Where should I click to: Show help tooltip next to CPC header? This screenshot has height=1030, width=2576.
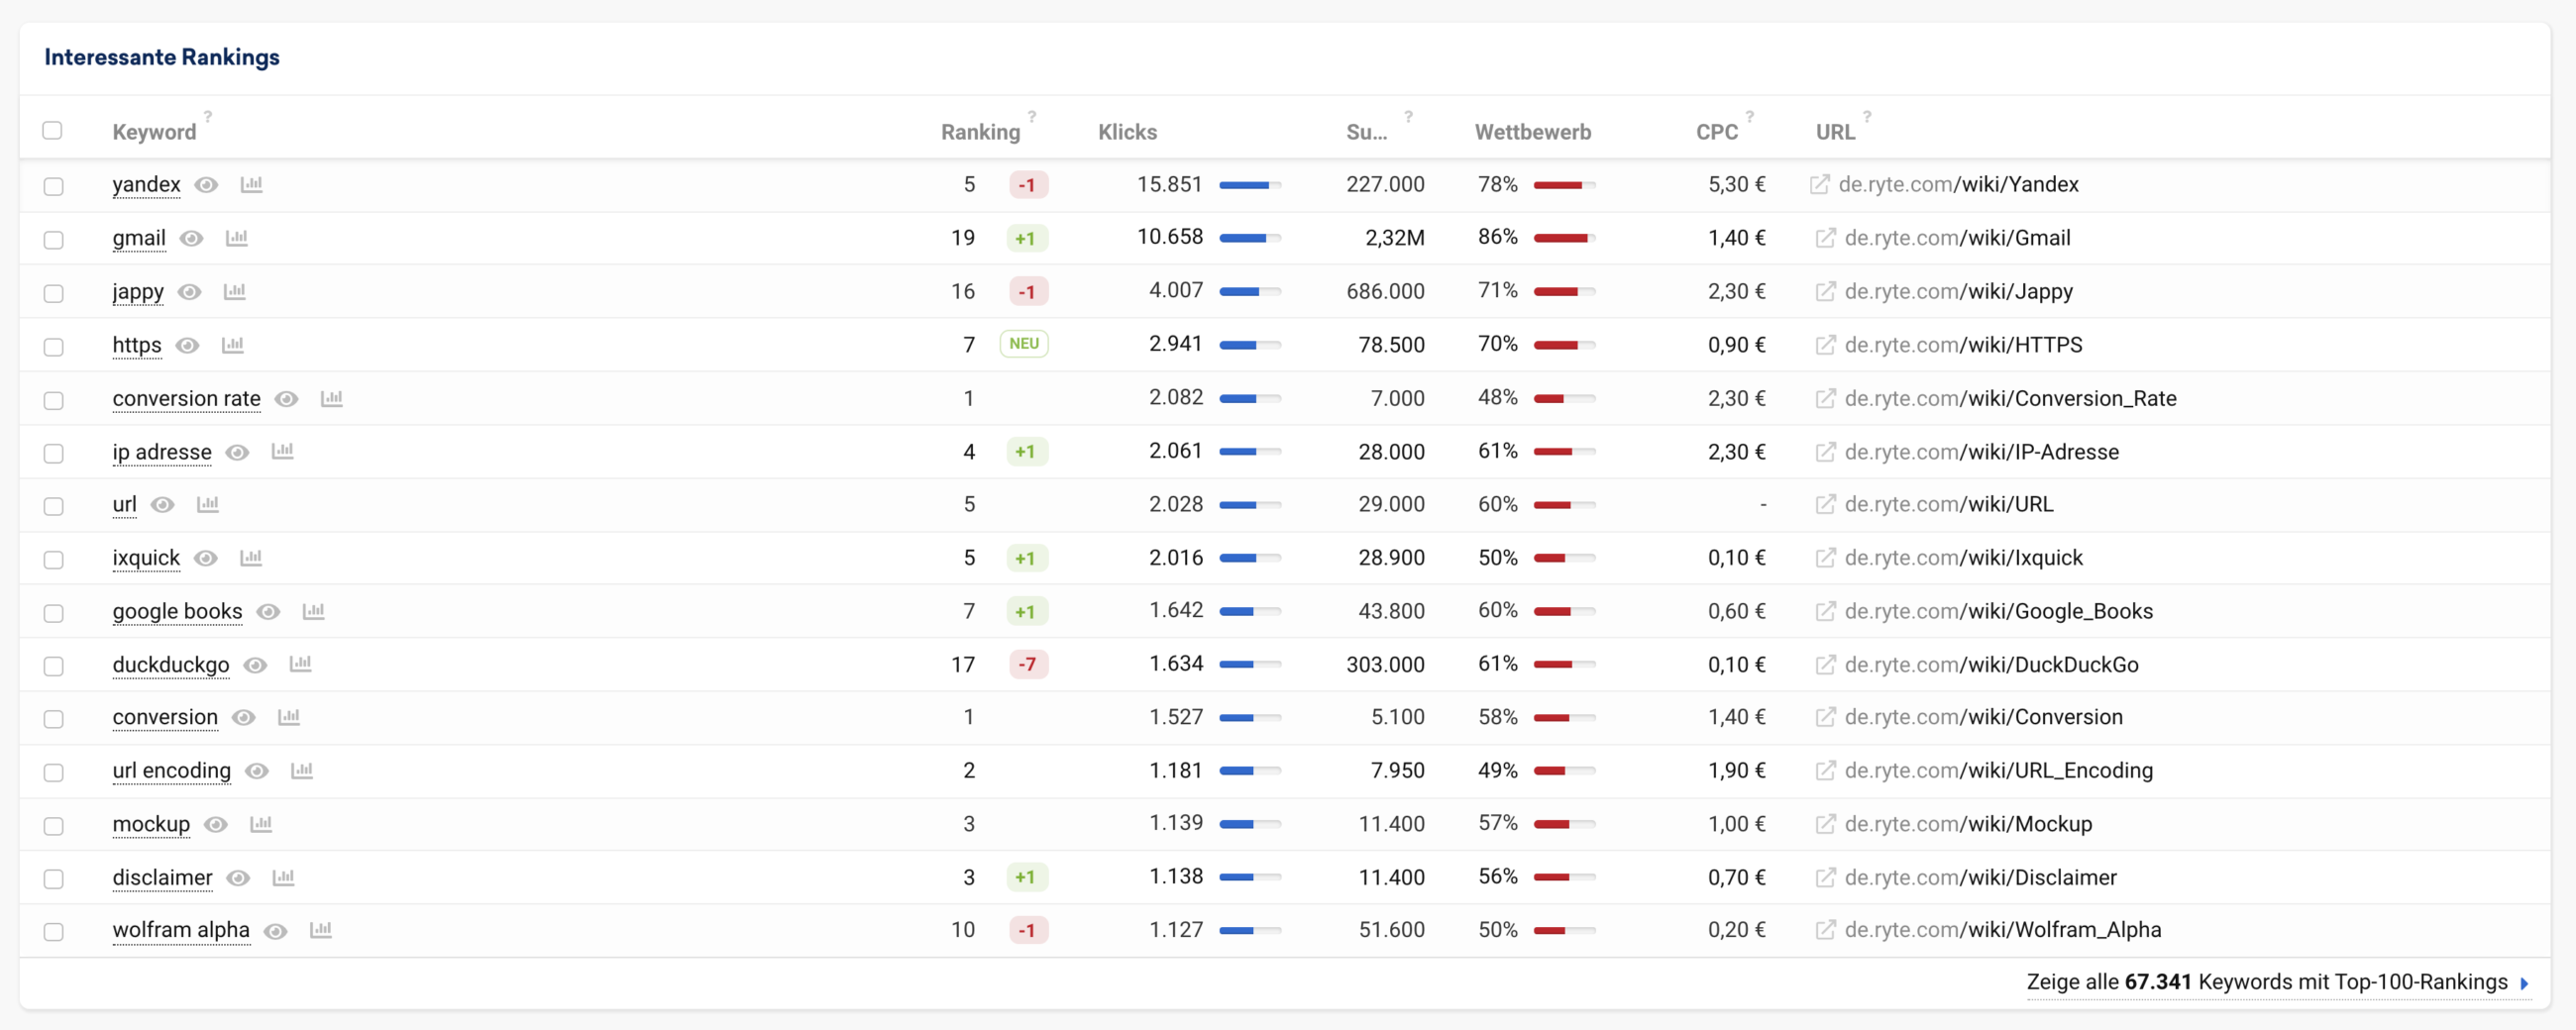(1749, 117)
